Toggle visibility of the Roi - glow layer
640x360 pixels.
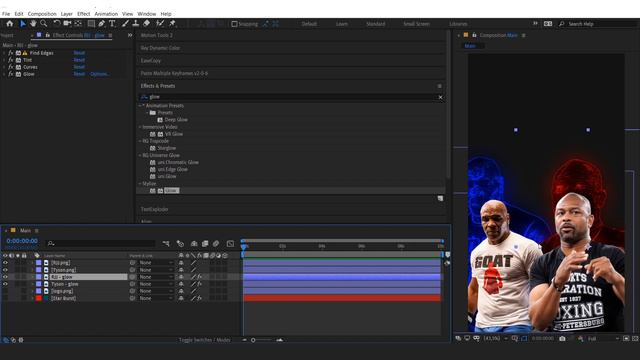[x=5, y=277]
